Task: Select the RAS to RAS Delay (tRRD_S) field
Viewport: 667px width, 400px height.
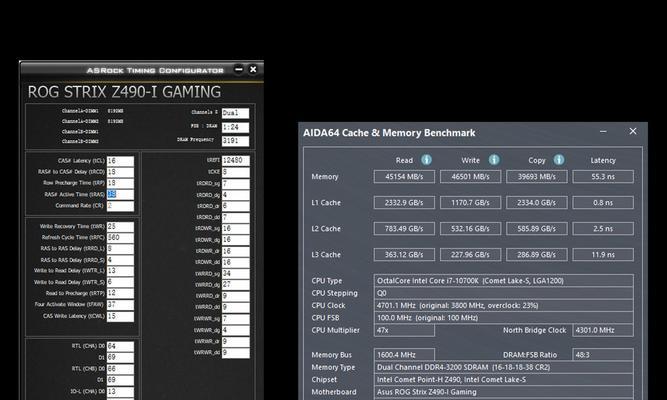Action: pyautogui.click(x=120, y=260)
